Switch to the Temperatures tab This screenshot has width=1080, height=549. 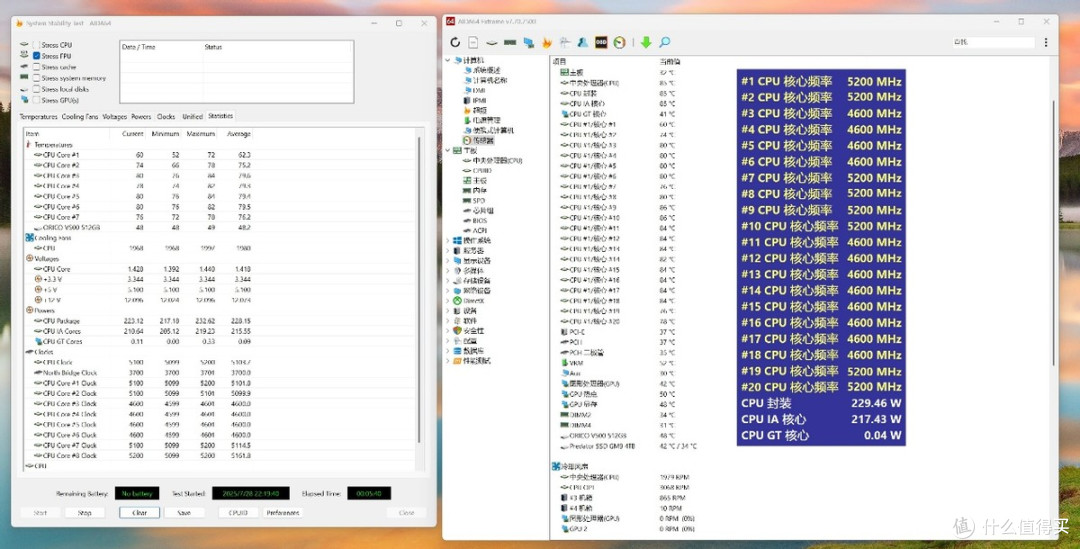coord(39,117)
